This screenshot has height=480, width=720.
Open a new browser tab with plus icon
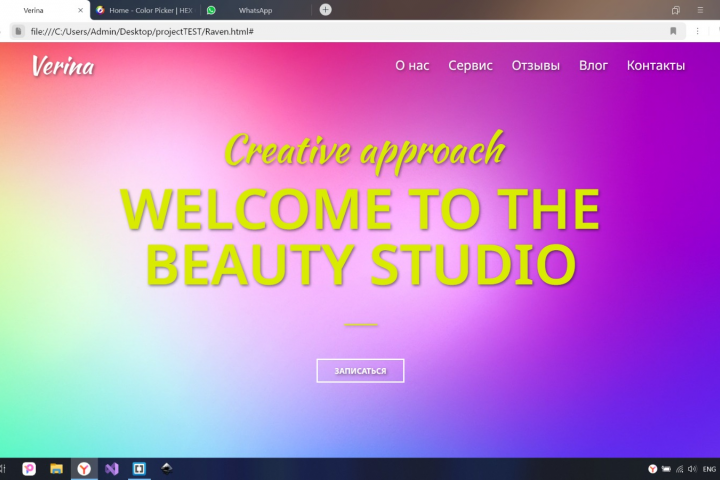325,10
